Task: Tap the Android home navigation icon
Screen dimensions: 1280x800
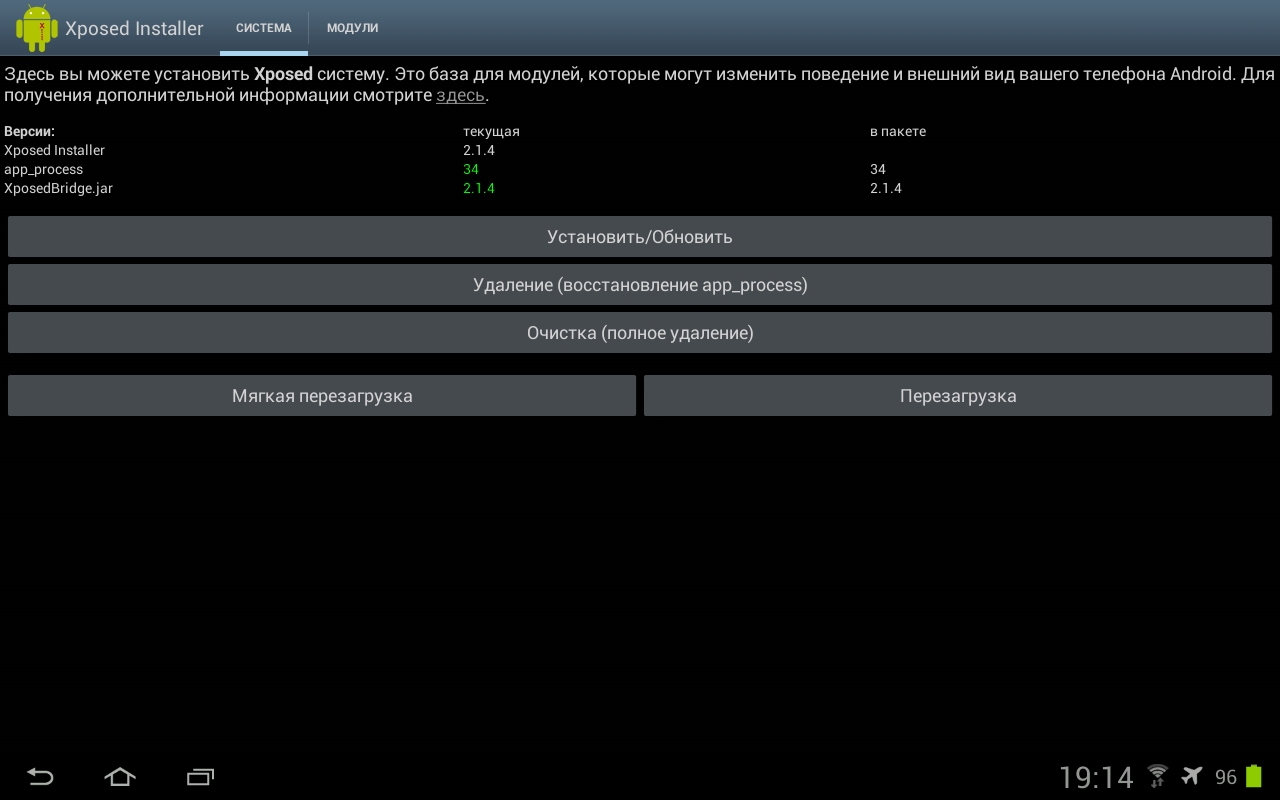Action: click(x=120, y=777)
